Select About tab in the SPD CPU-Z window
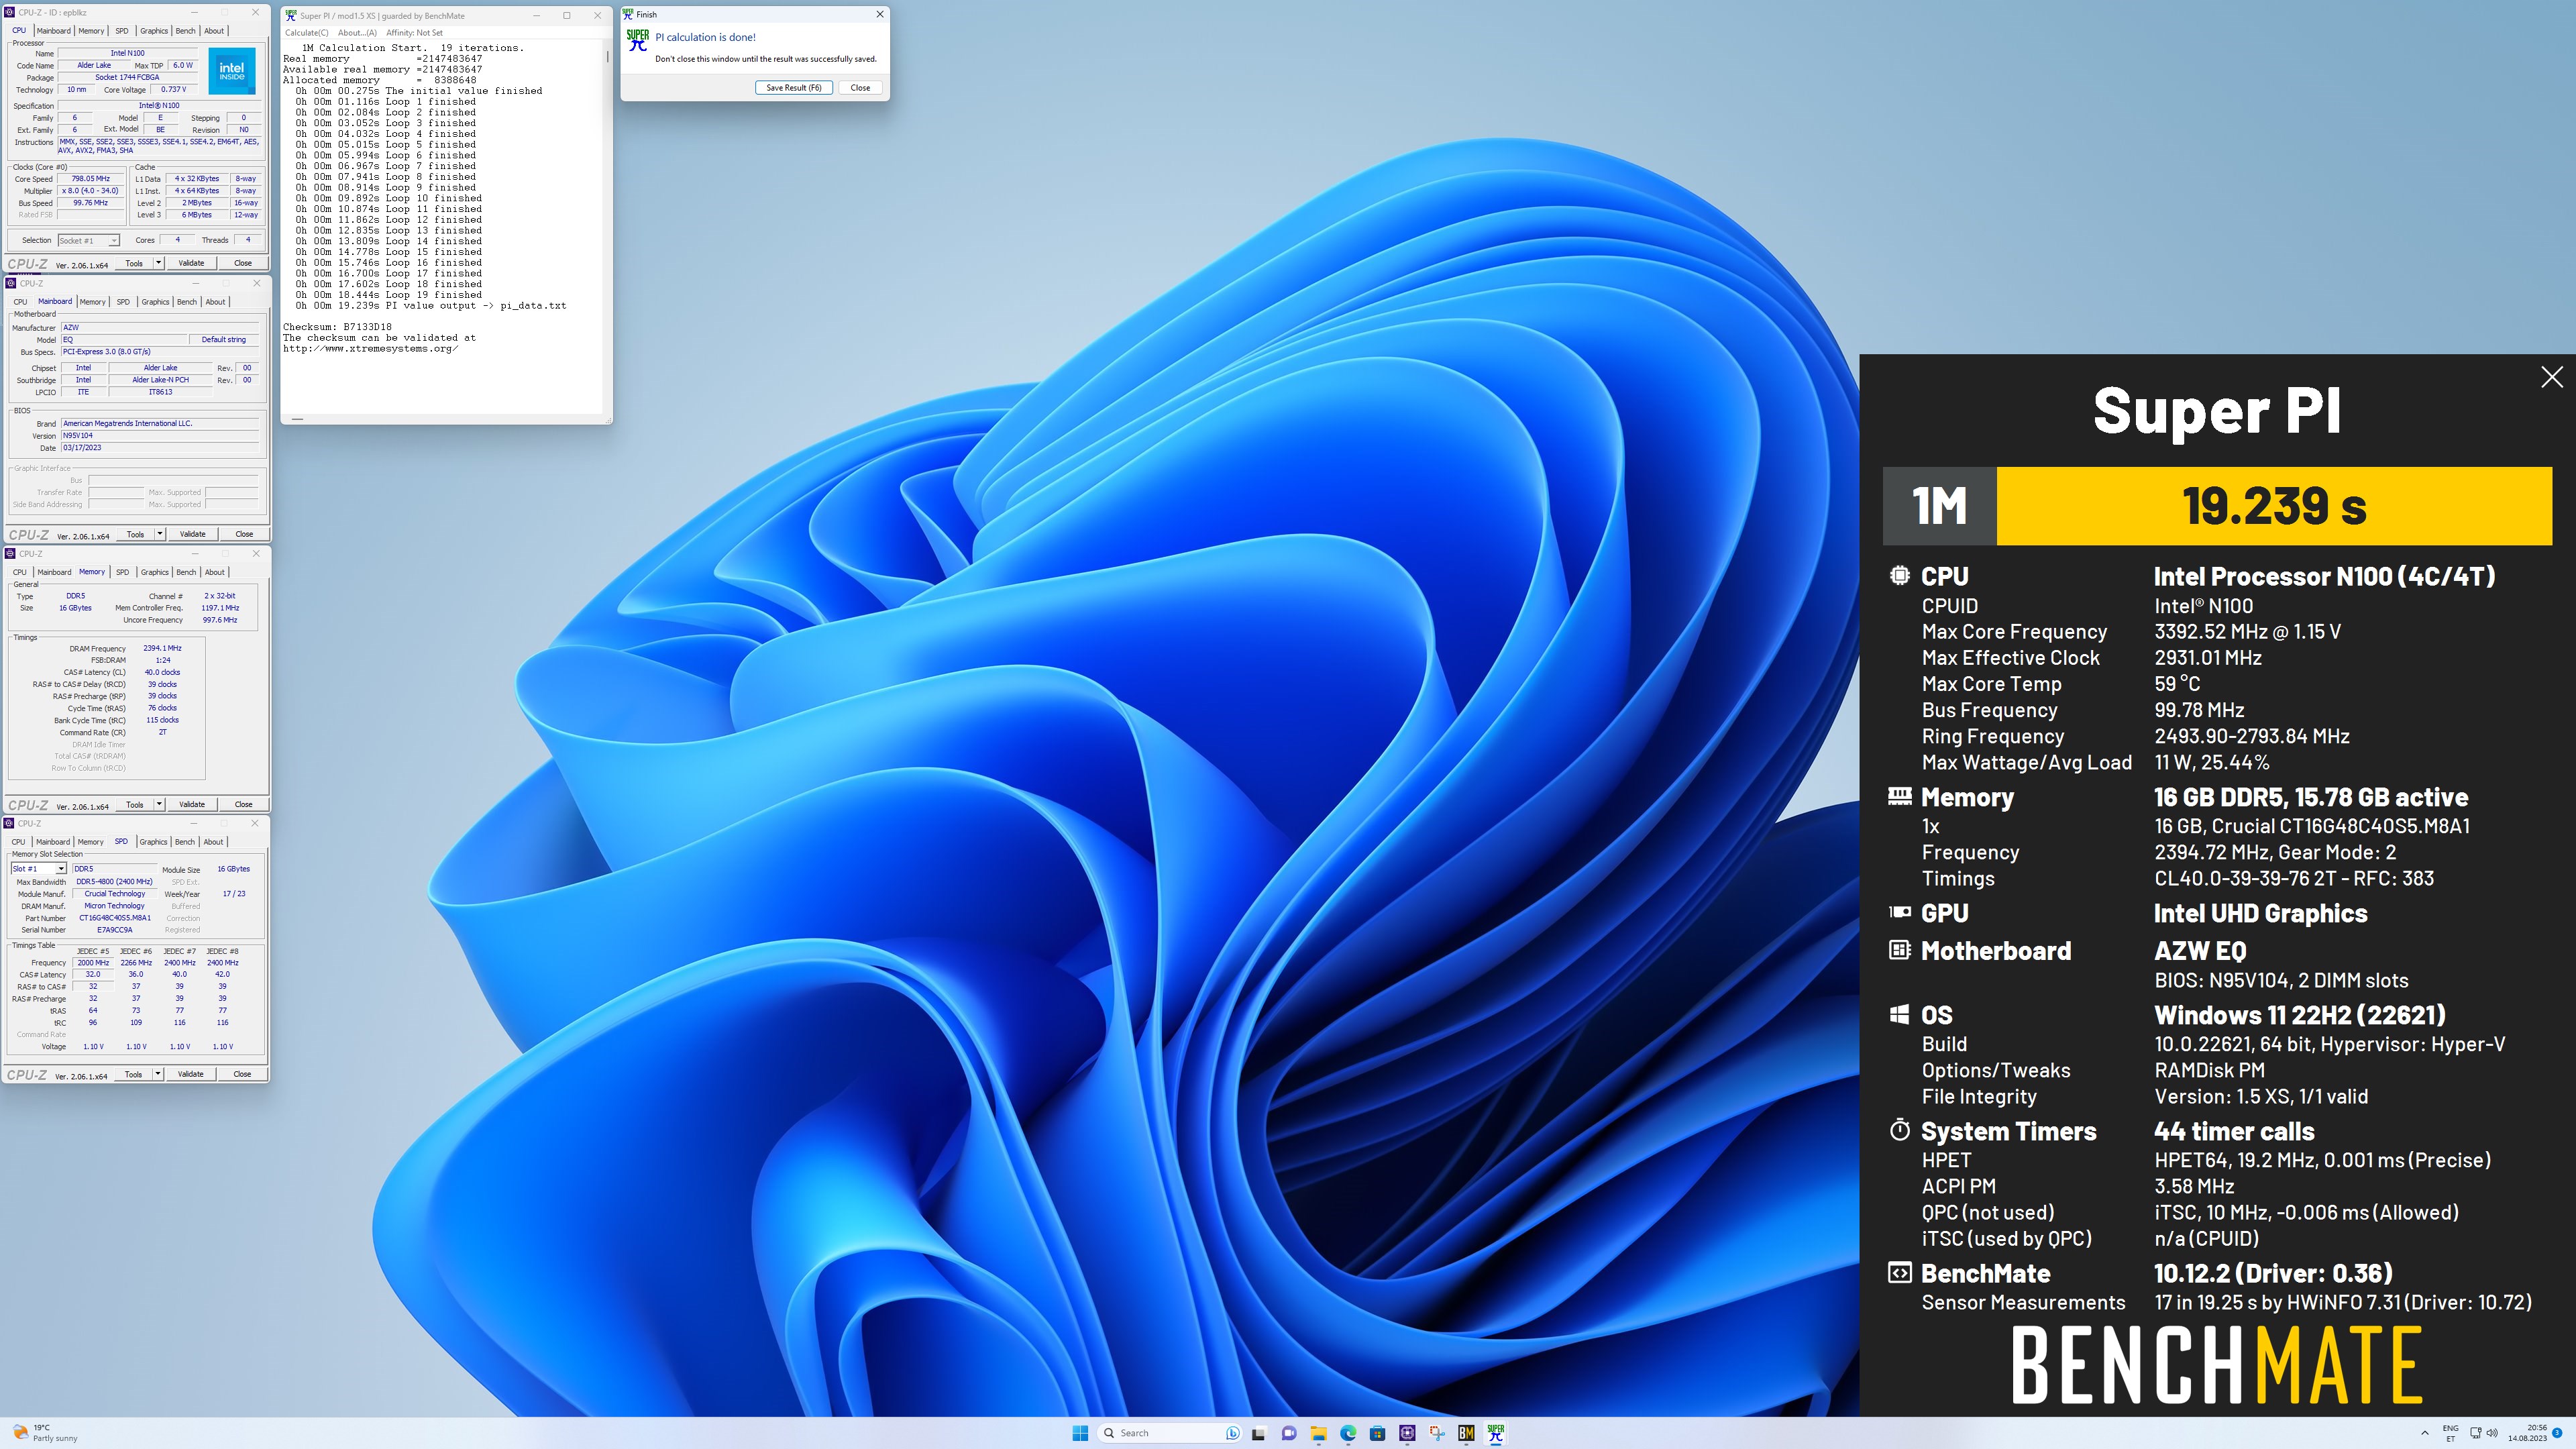The height and width of the screenshot is (1449, 2576). 213,842
